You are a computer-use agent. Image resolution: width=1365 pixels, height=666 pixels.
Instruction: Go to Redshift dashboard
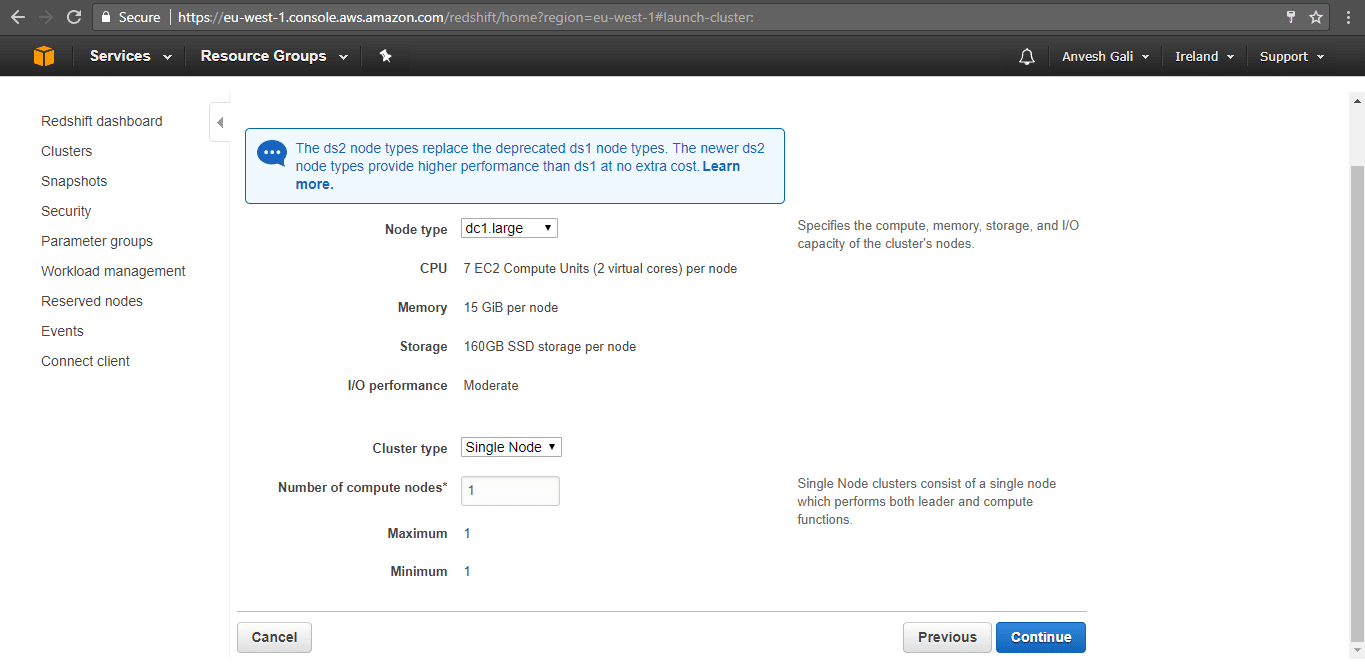101,121
